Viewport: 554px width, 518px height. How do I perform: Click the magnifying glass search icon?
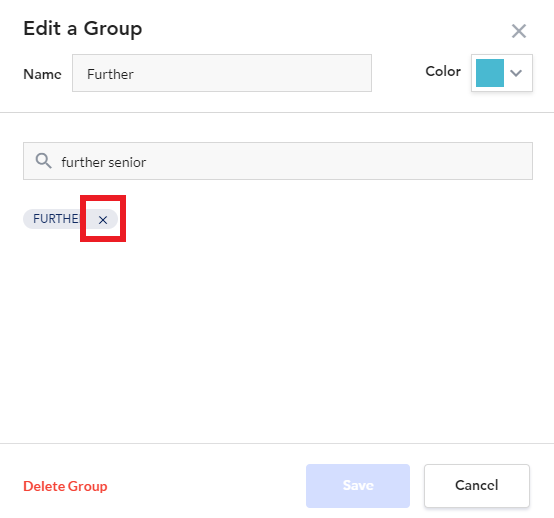(x=43, y=161)
